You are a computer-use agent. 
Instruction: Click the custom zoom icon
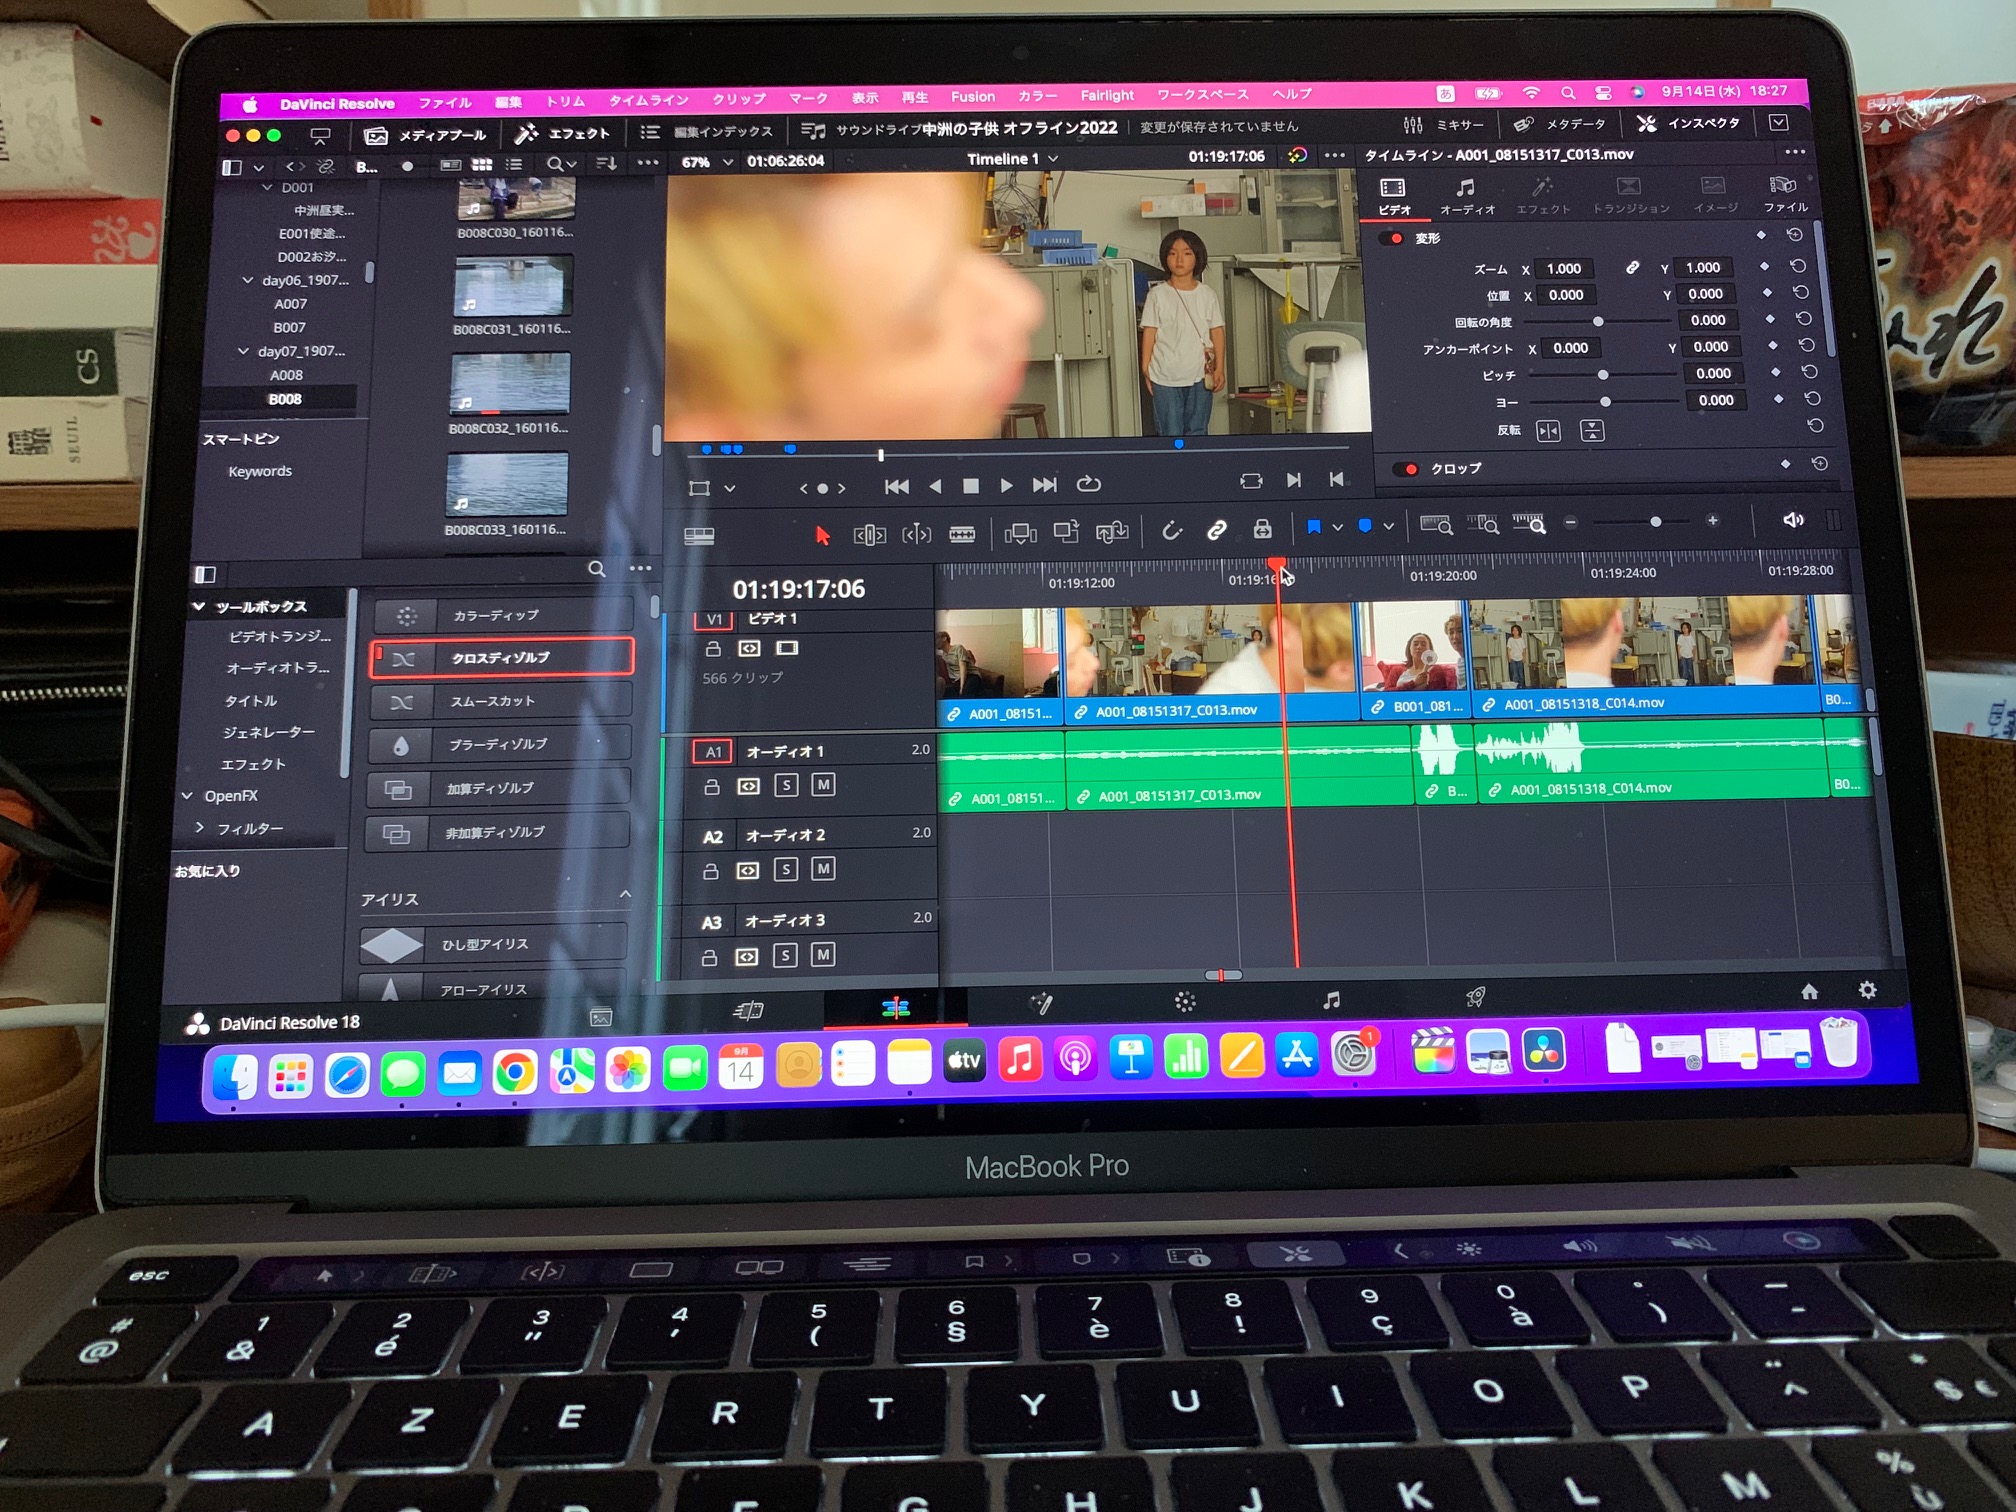1529,523
